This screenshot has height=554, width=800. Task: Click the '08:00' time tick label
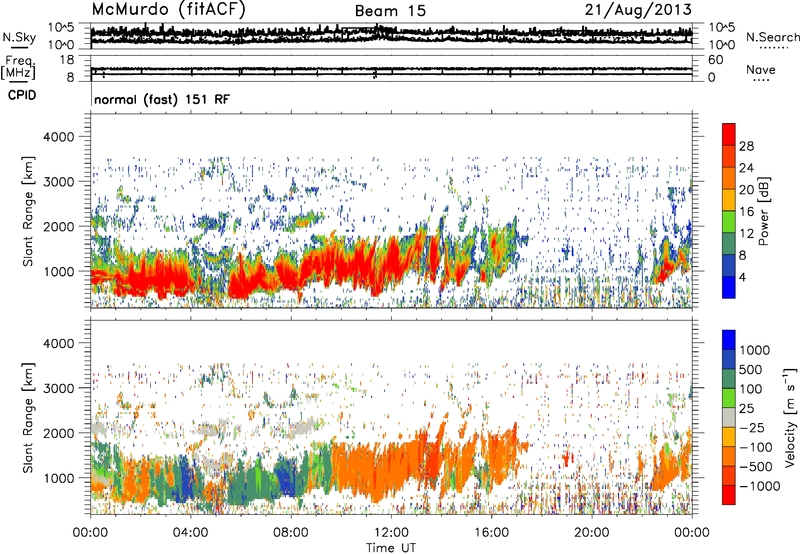(x=291, y=533)
